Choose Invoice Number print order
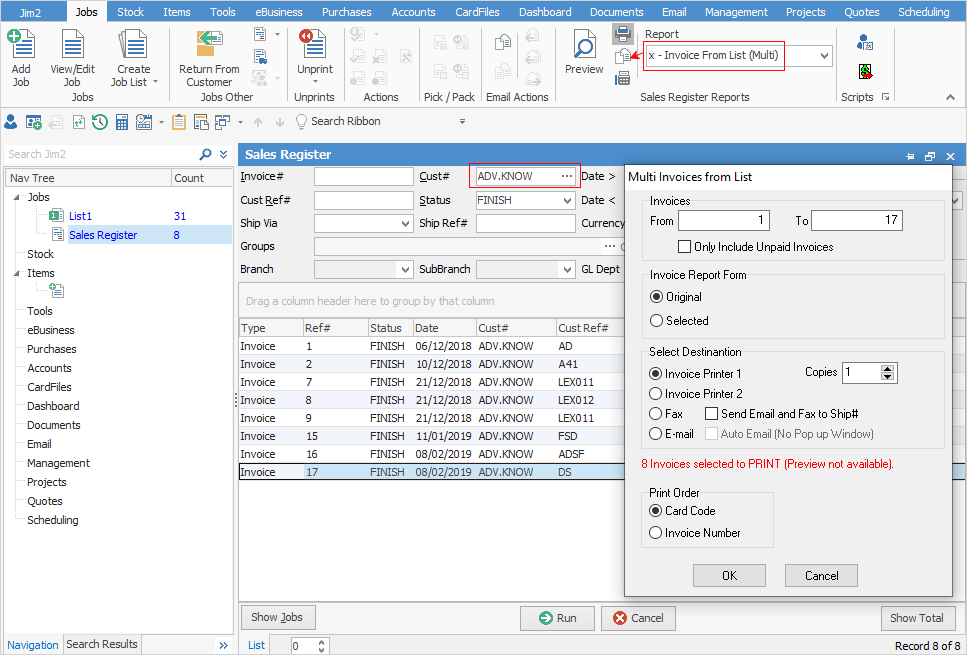This screenshot has height=655, width=967. pos(657,533)
